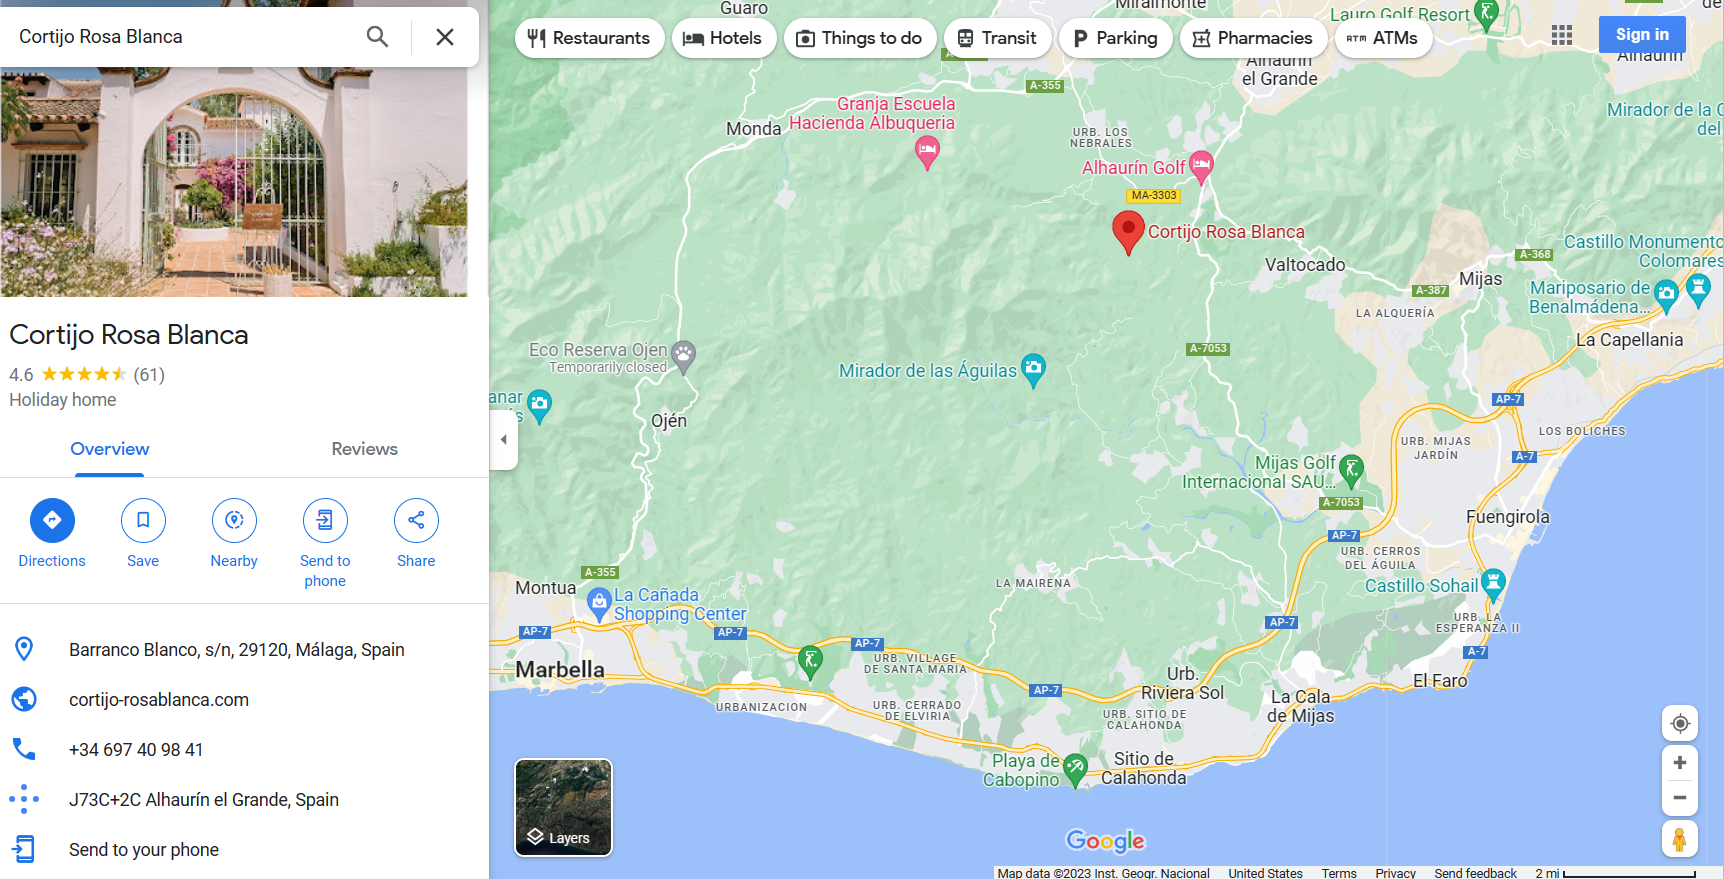Click United States in map footer

coord(1265,873)
